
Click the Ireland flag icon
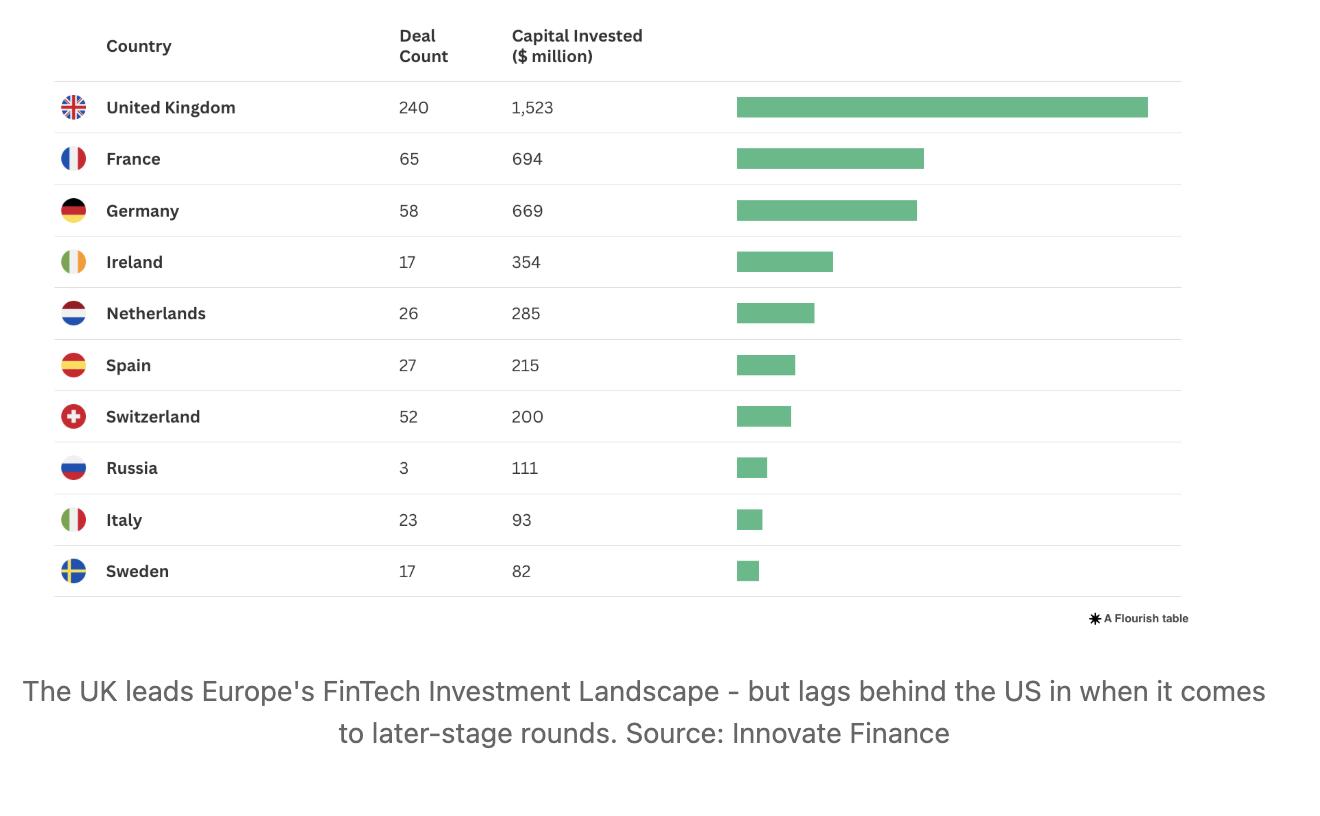73,262
